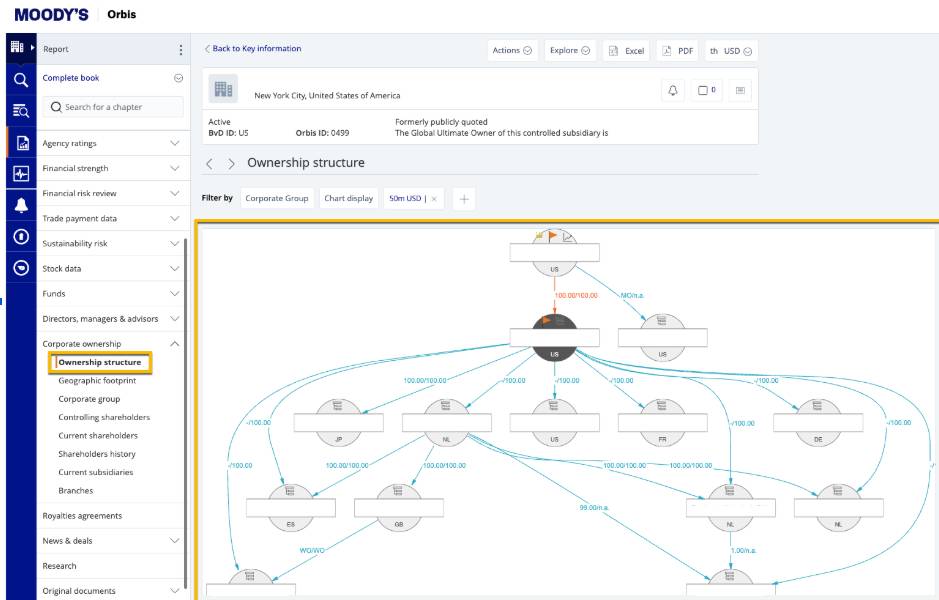
Task: Open the Explore dropdown
Action: click(570, 50)
